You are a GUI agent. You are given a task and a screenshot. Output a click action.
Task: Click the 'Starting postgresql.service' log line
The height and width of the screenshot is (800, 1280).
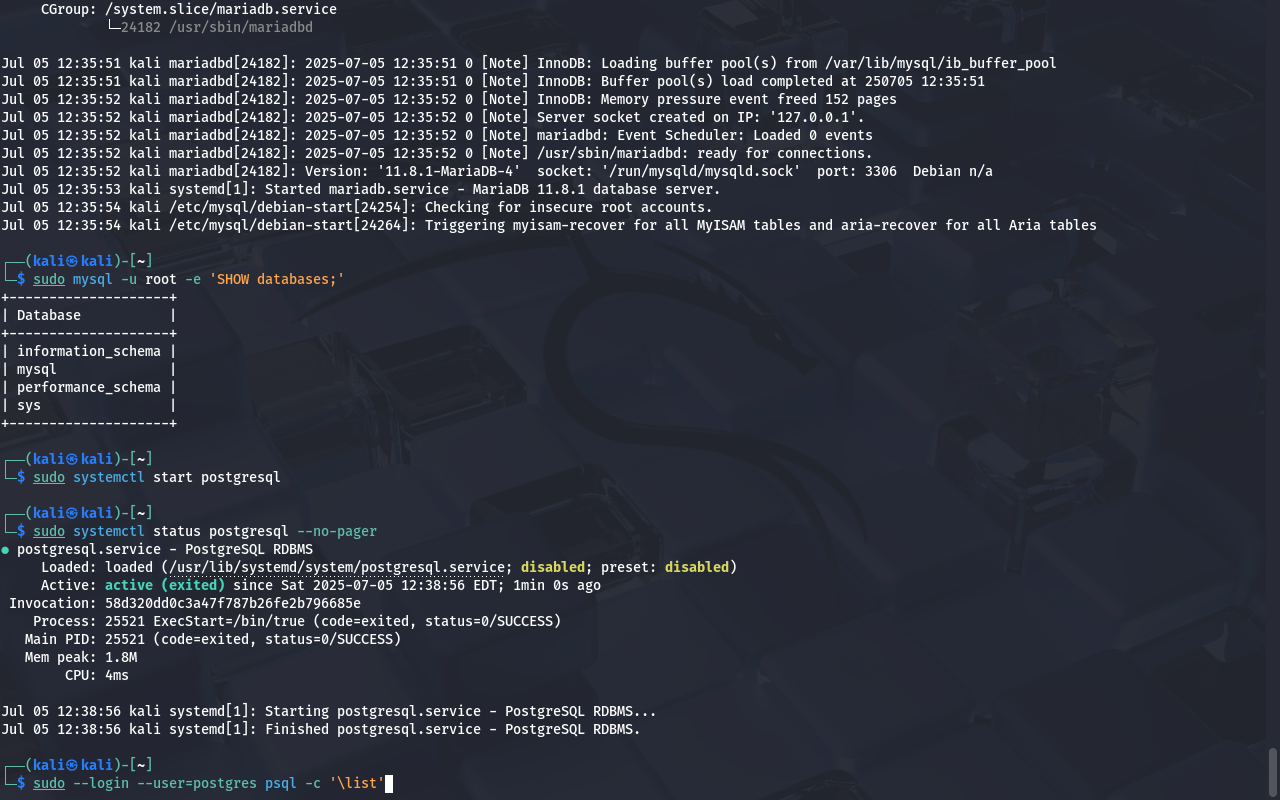329,711
